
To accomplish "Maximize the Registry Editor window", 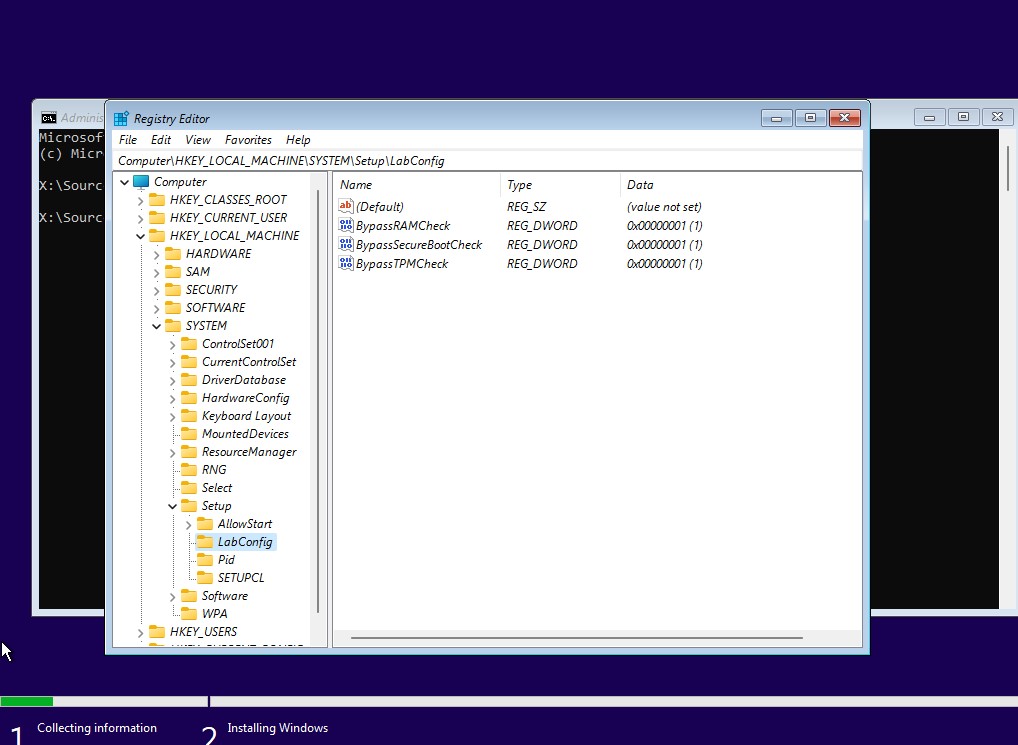I will (810, 117).
